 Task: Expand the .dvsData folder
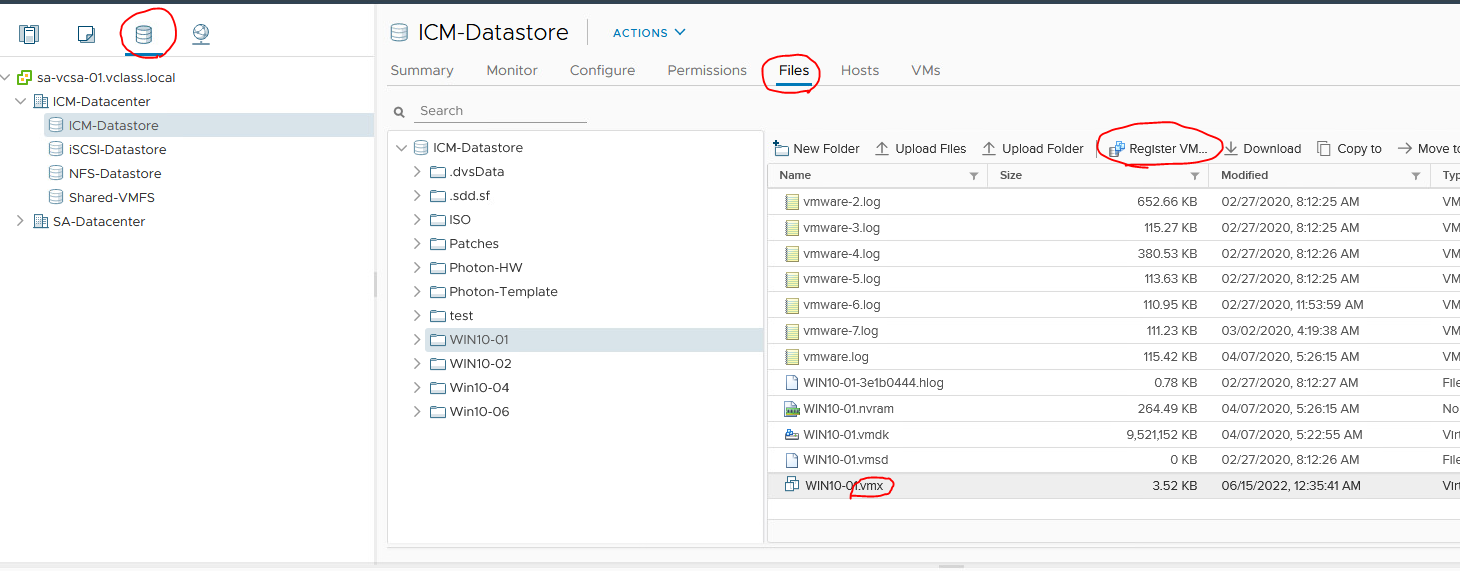[x=418, y=171]
